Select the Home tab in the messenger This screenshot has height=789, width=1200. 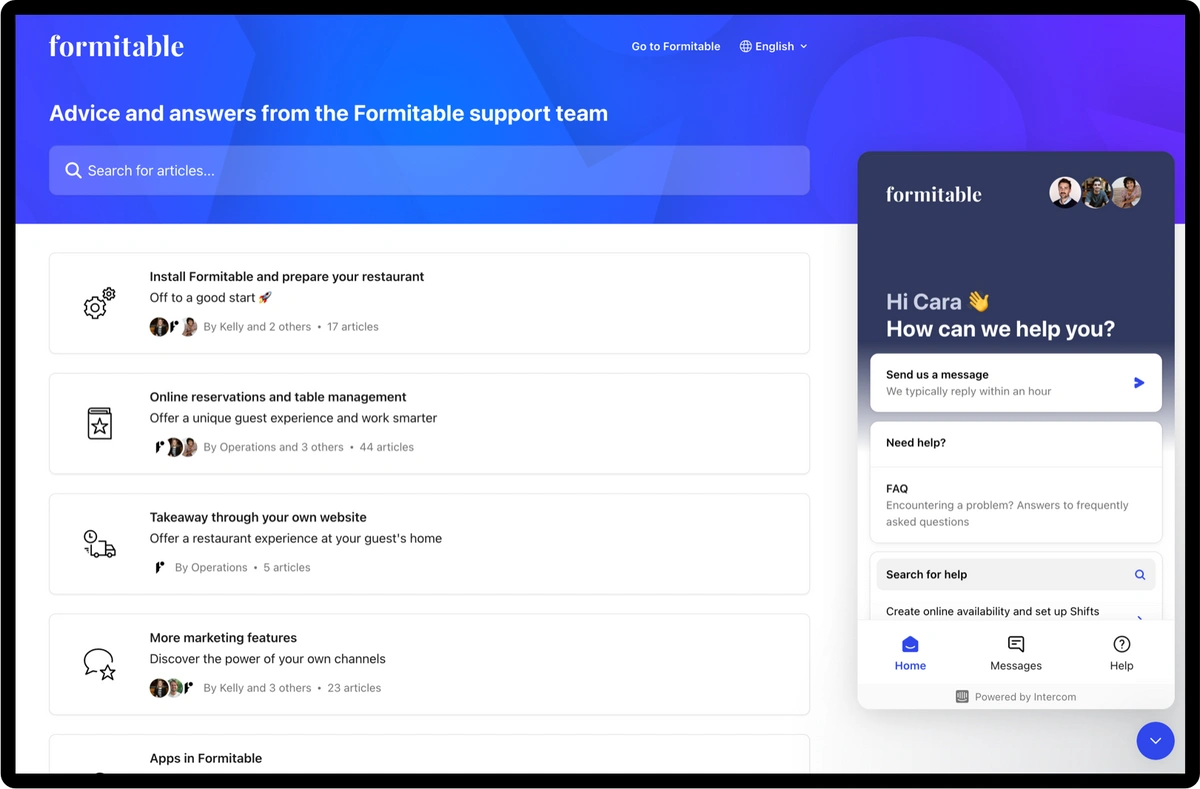910,653
